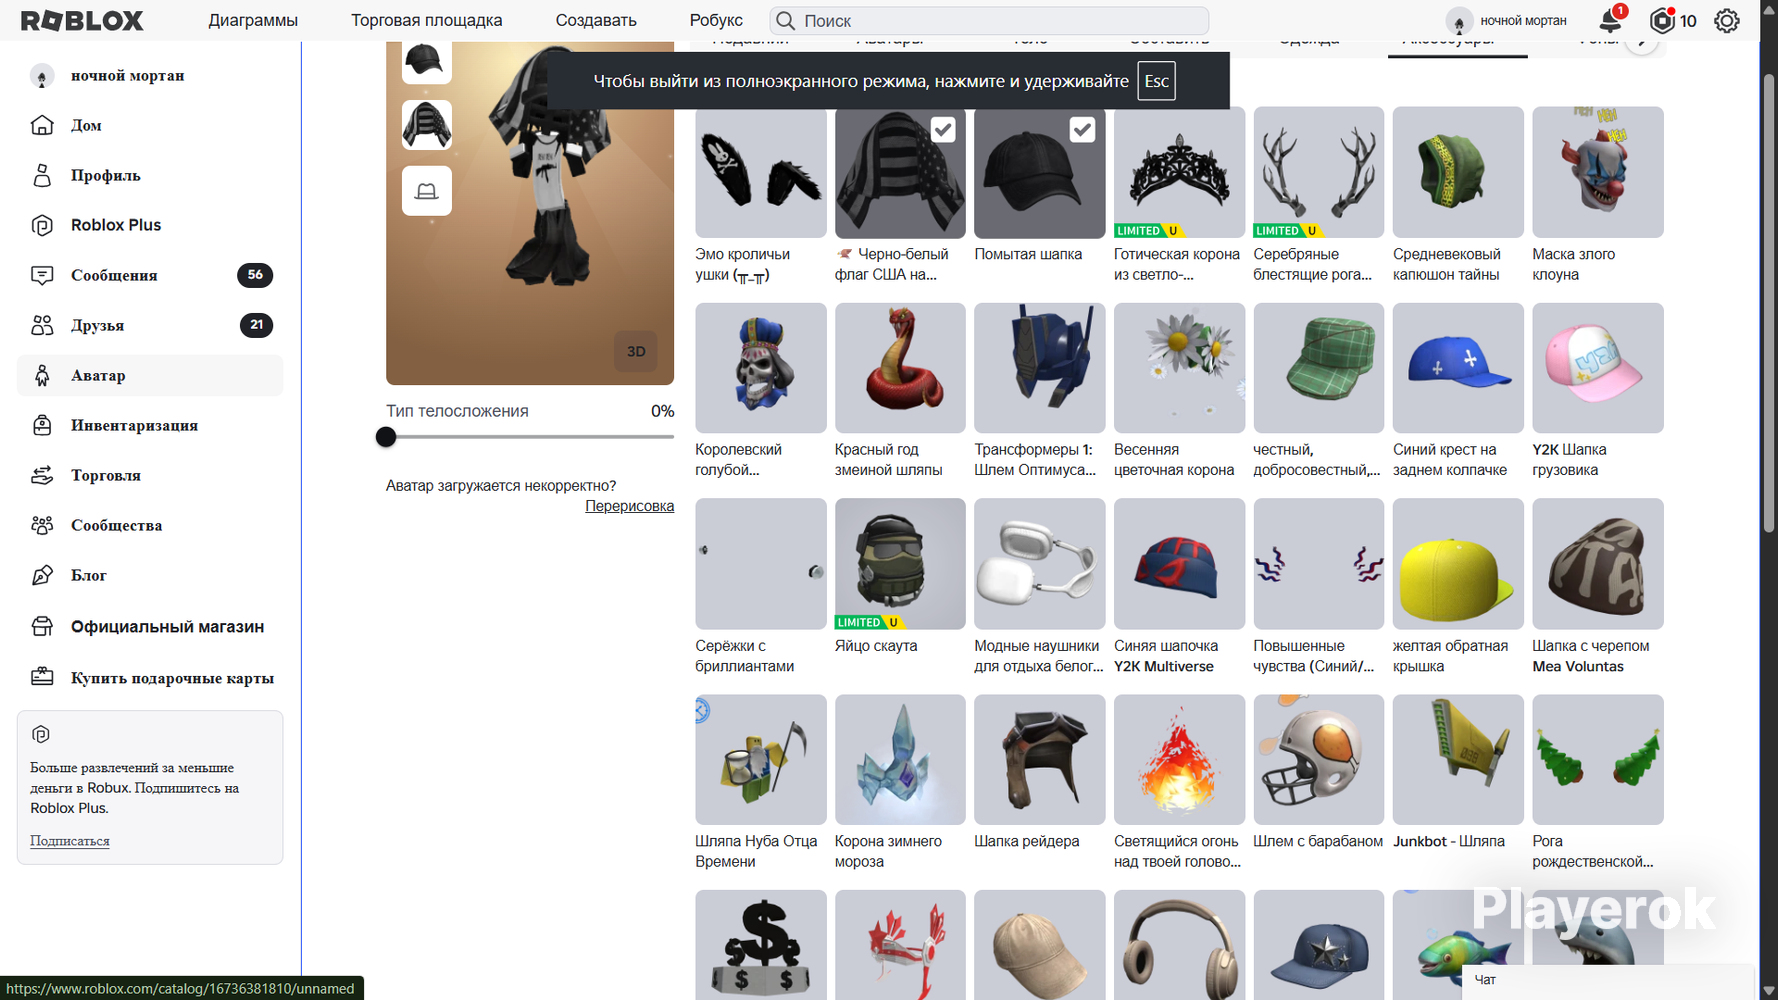Open the Дом home icon in the sidebar
The width and height of the screenshot is (1778, 1000).
42,125
